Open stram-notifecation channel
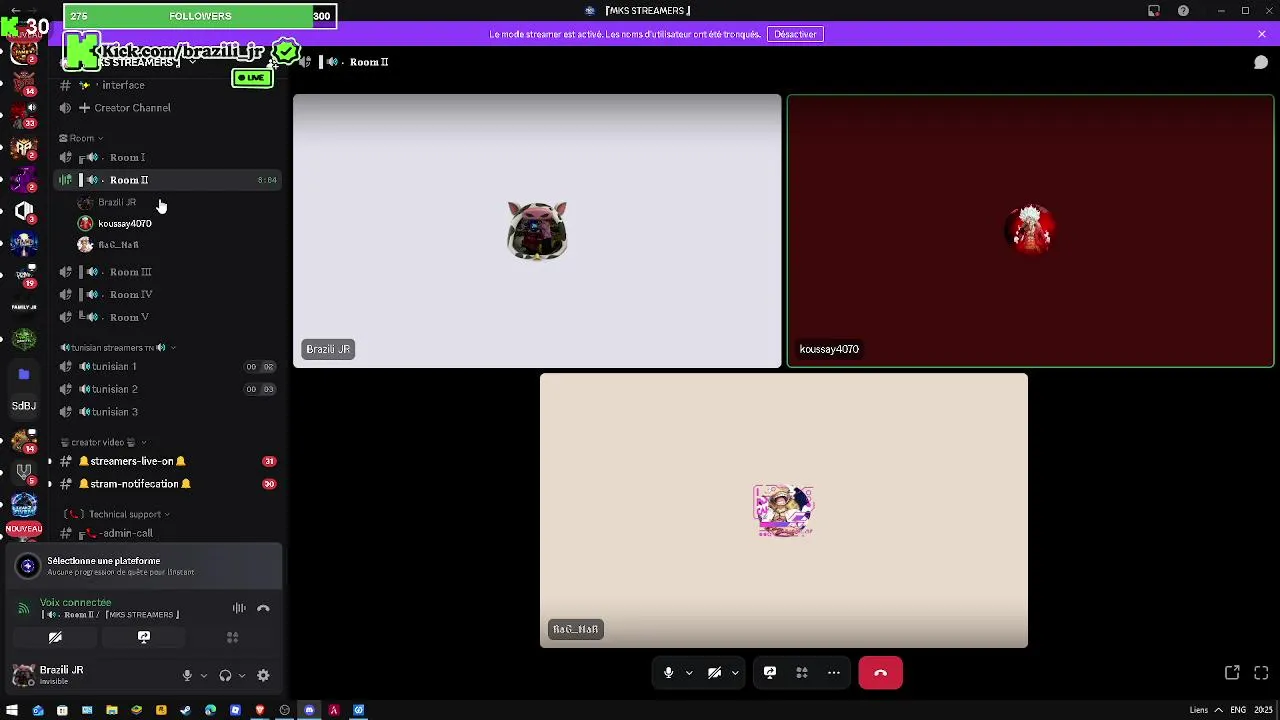 (166, 484)
